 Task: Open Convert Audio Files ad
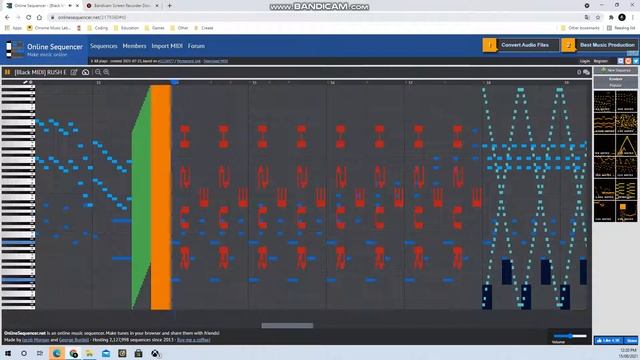pos(520,45)
